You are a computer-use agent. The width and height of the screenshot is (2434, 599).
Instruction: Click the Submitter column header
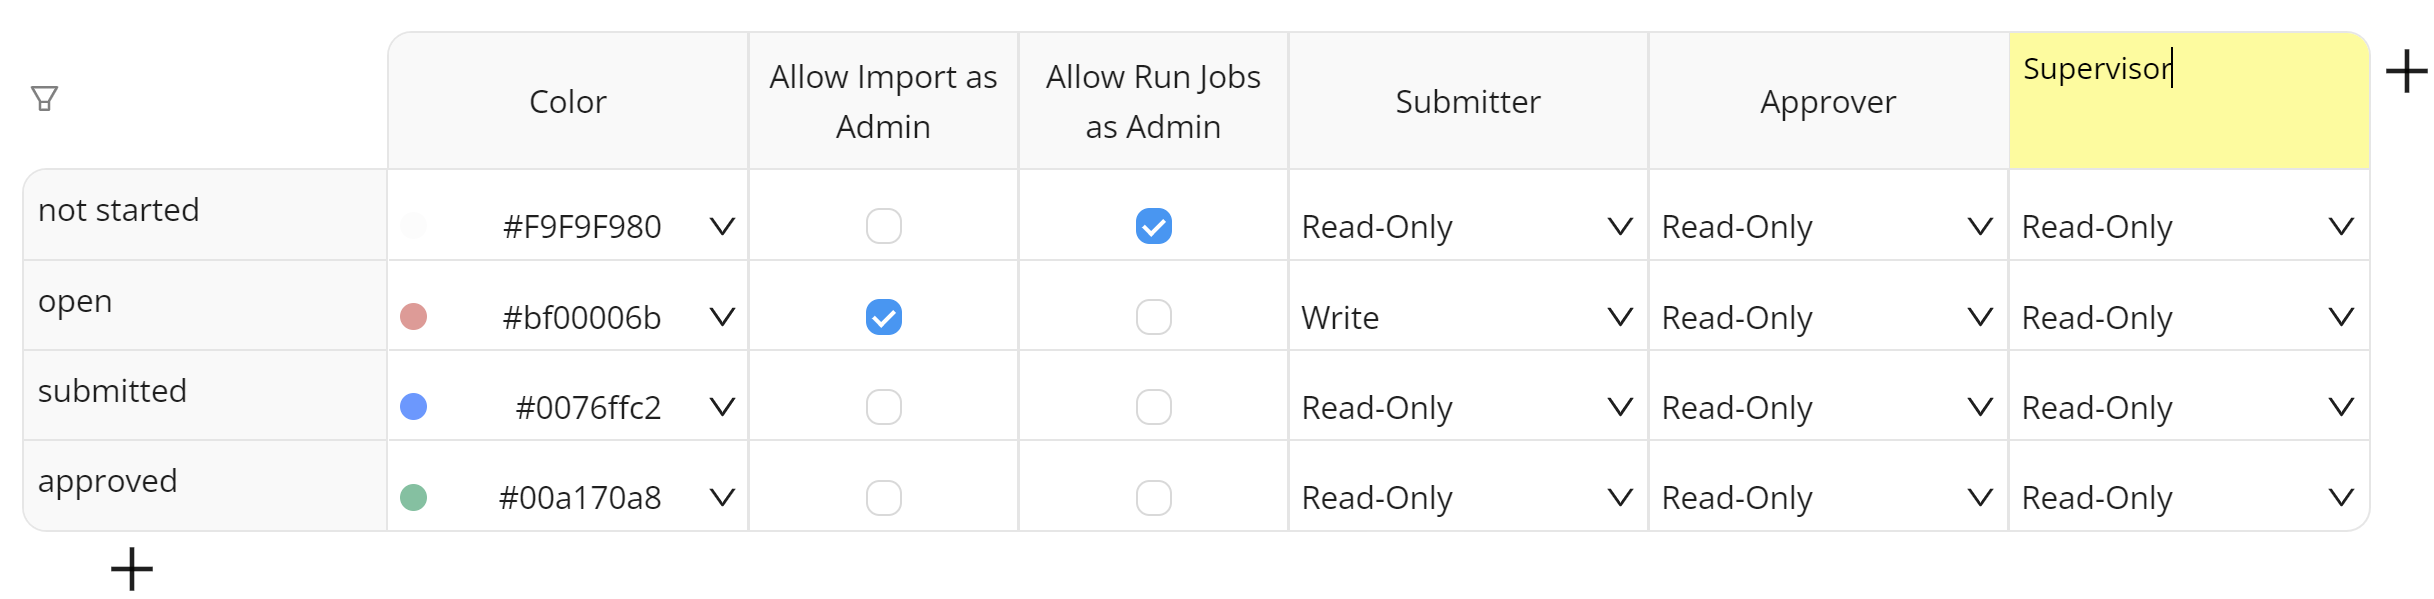point(1467,102)
